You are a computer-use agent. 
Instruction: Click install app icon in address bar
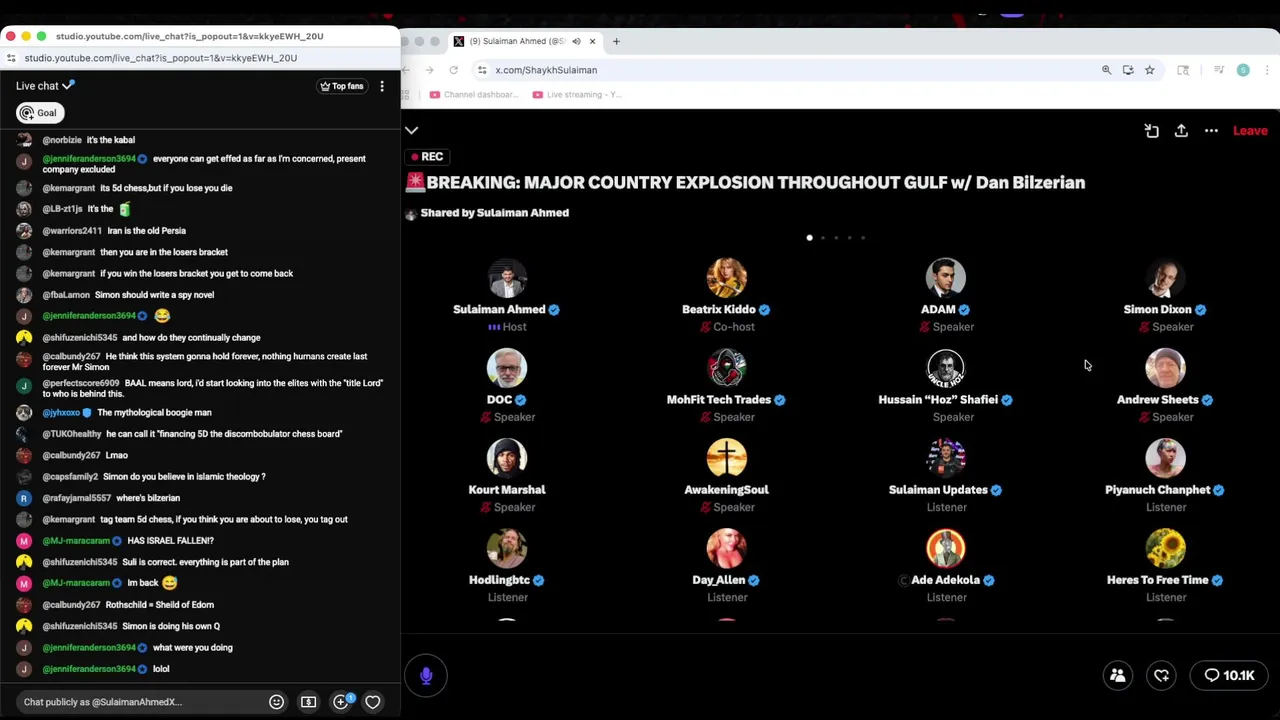(x=1128, y=70)
